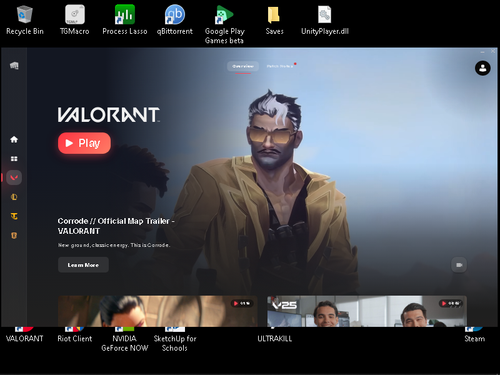Image resolution: width=500 pixels, height=375 pixels.
Task: Open the account profile avatar
Action: (482, 68)
